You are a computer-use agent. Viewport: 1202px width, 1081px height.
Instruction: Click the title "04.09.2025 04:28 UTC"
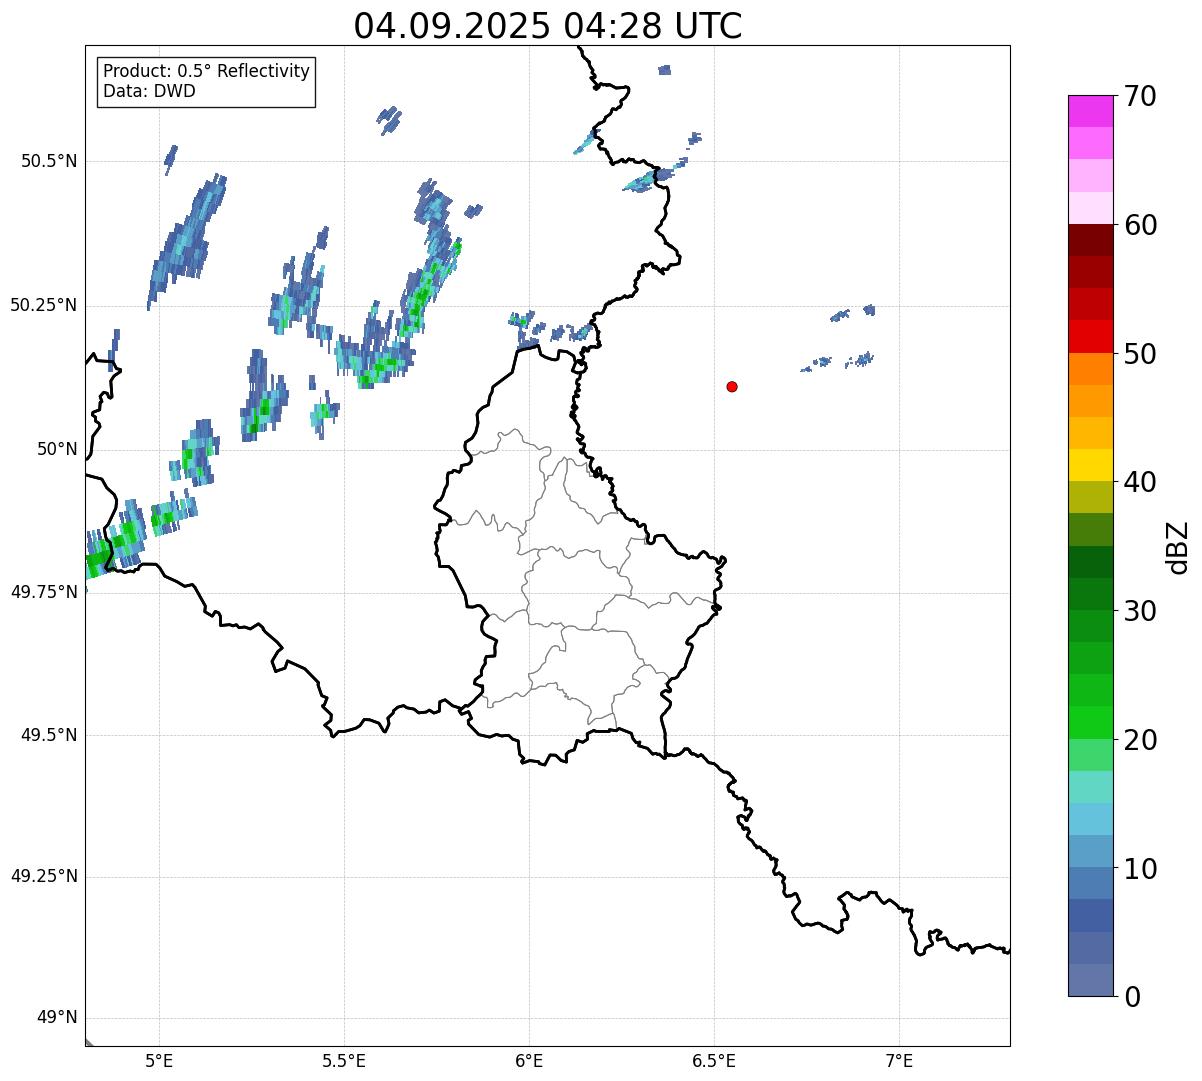point(548,26)
